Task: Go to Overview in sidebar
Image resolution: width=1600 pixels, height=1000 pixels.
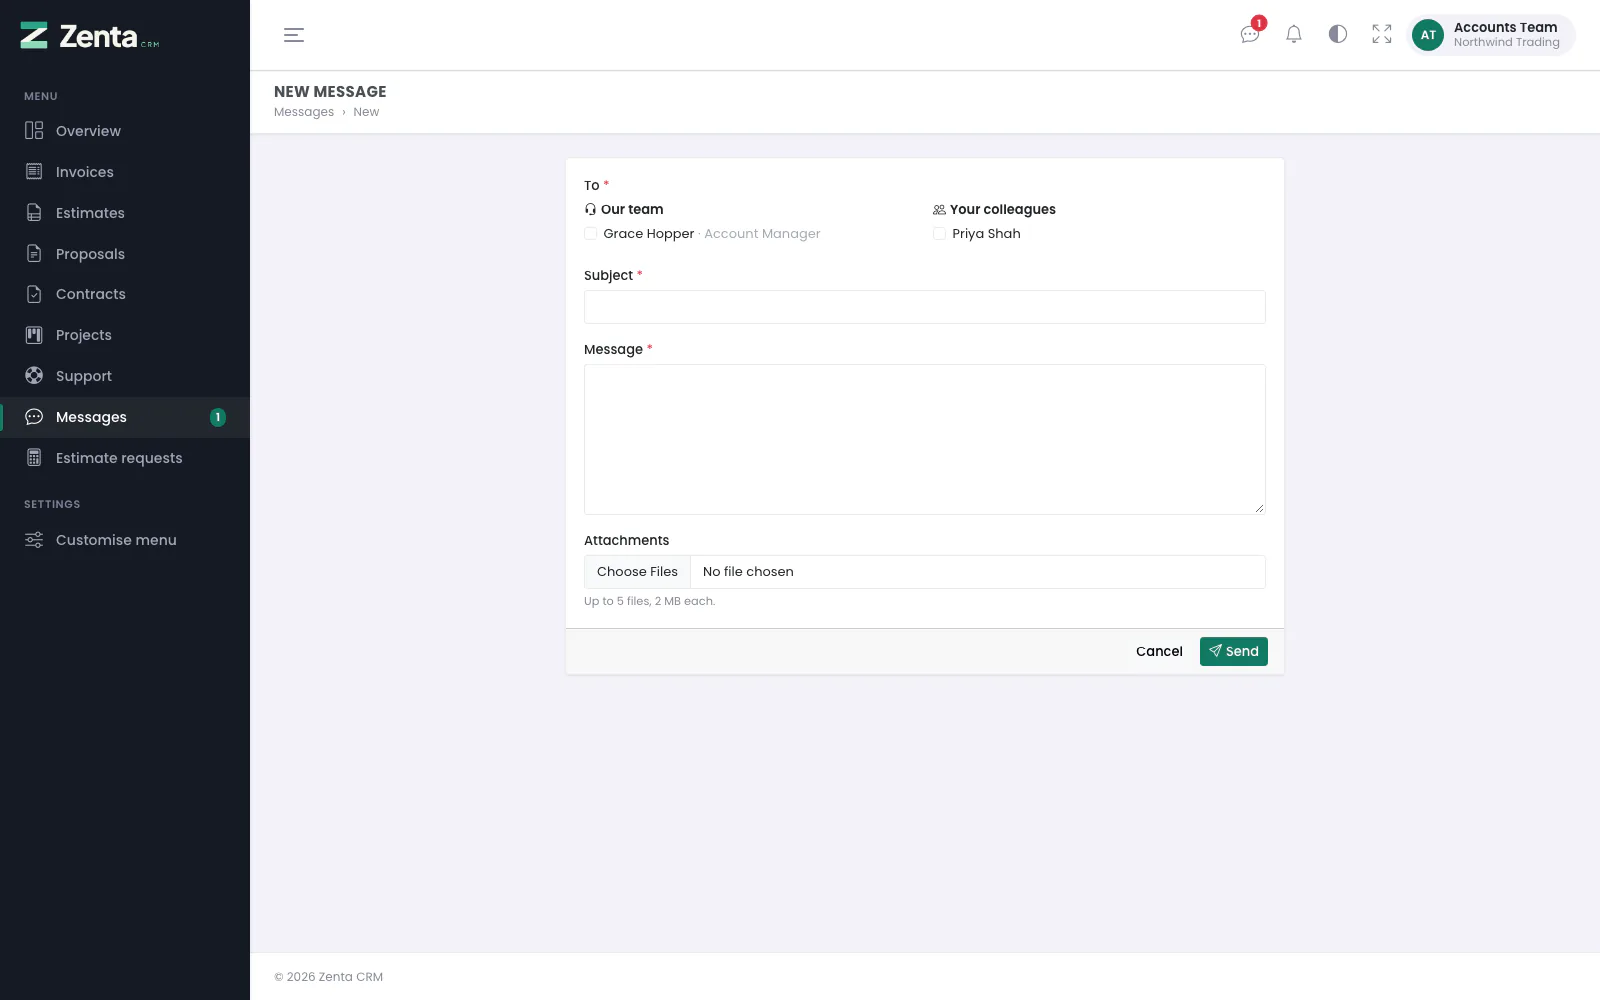Action: pos(125,131)
